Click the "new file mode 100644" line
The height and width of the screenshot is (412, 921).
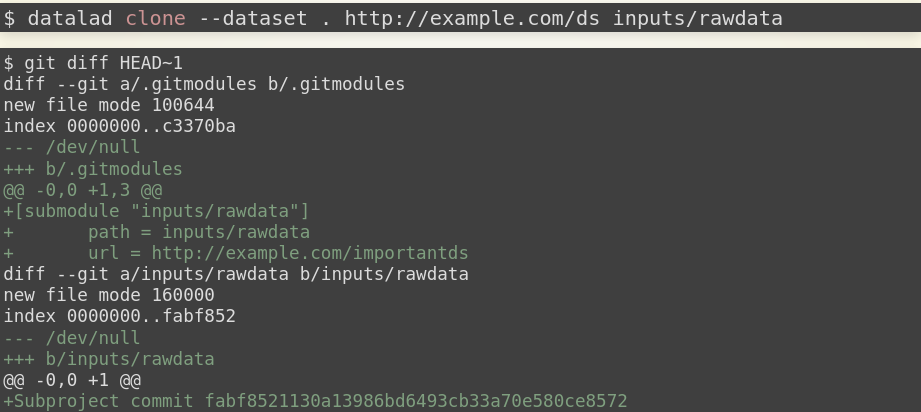point(109,105)
